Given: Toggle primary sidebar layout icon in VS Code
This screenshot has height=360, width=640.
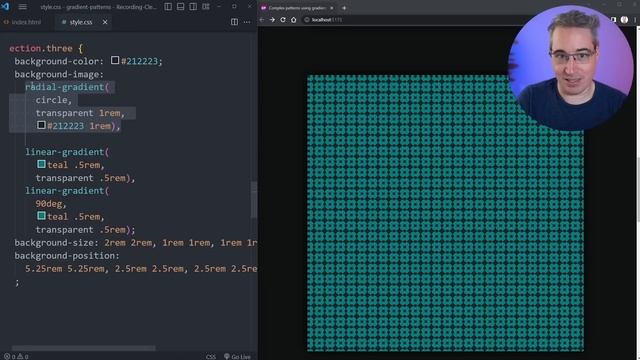Looking at the screenshot, I should [168, 7].
